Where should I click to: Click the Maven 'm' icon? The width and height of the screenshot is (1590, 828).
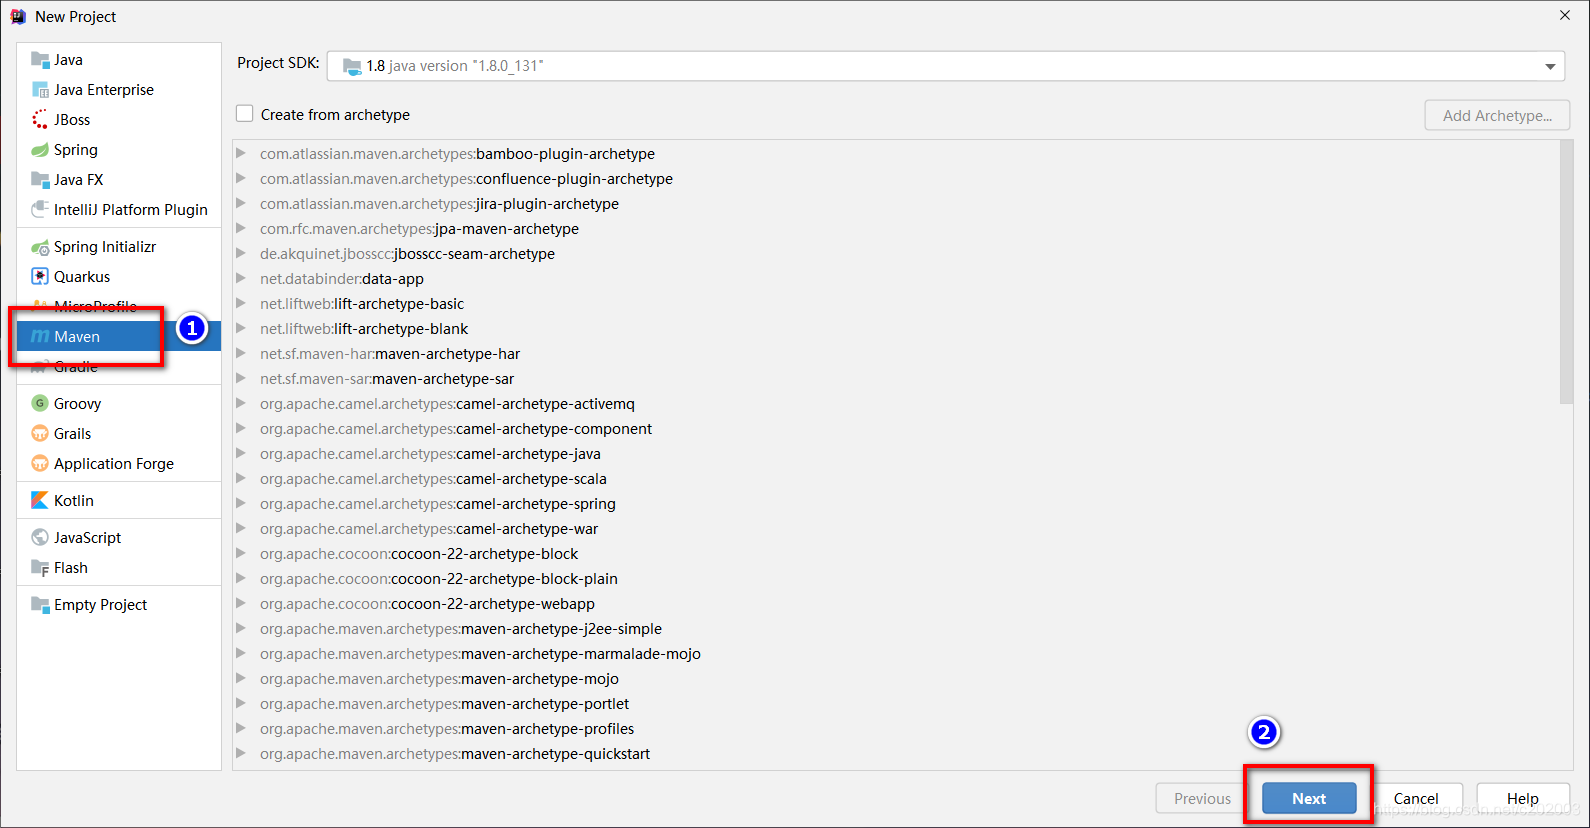40,337
